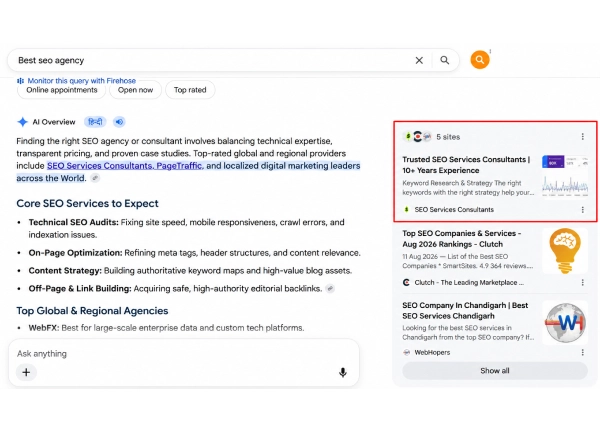Click the listen speaker icon beside AI Overview

pos(119,122)
